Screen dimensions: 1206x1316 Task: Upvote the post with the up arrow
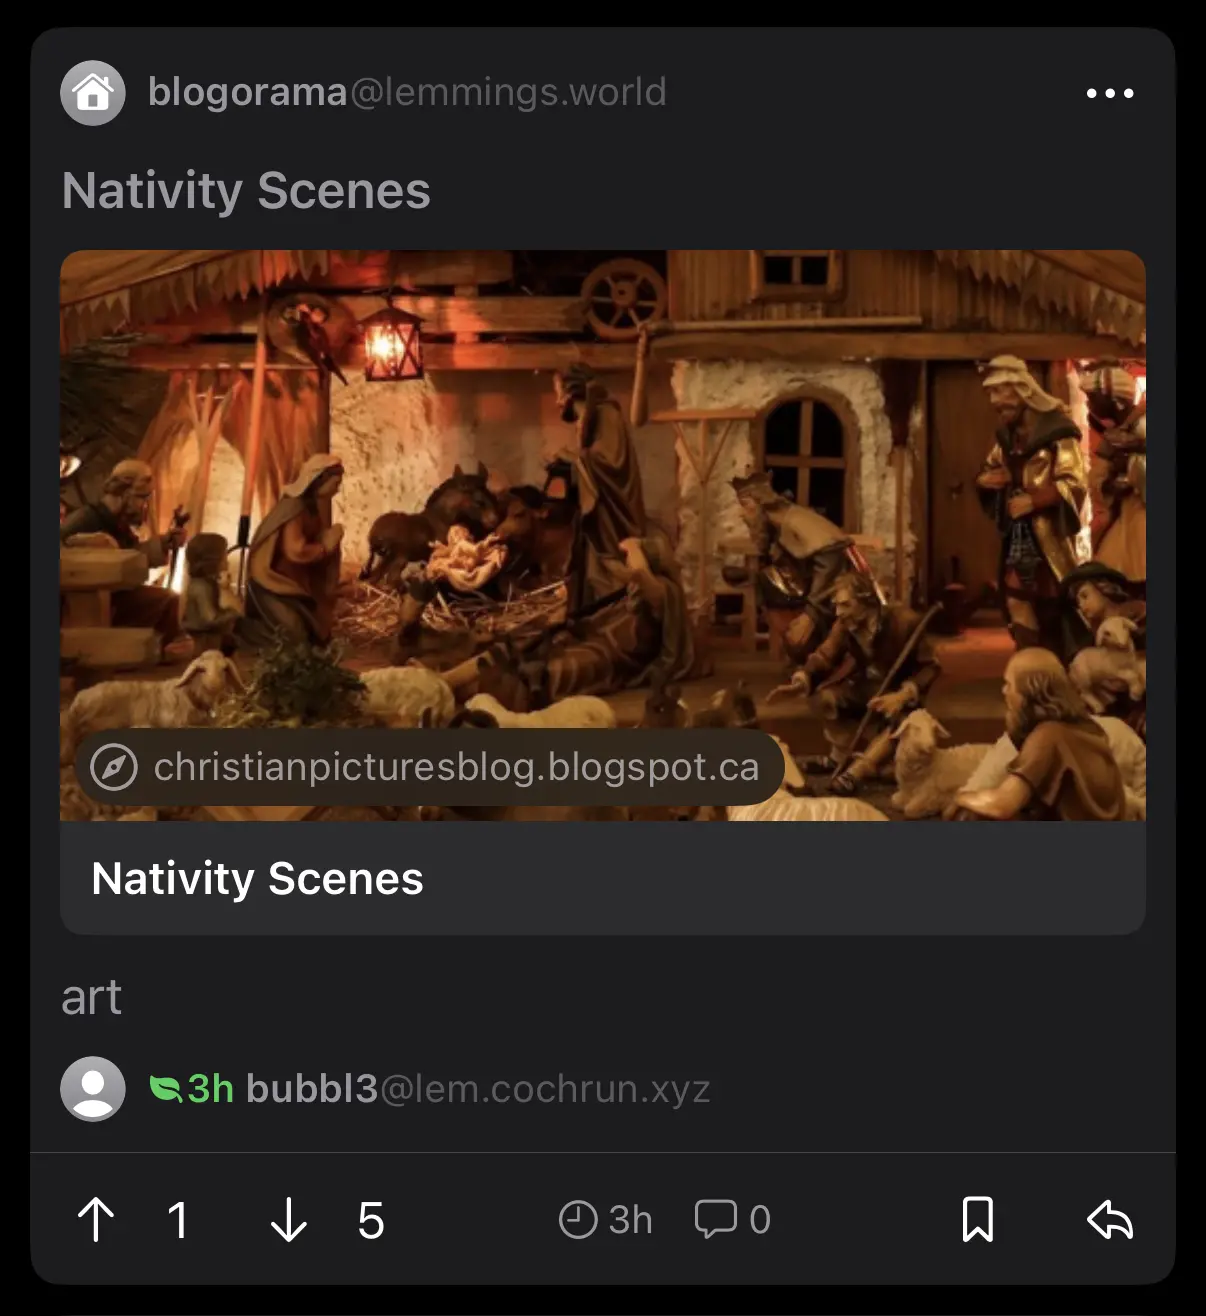point(96,1220)
